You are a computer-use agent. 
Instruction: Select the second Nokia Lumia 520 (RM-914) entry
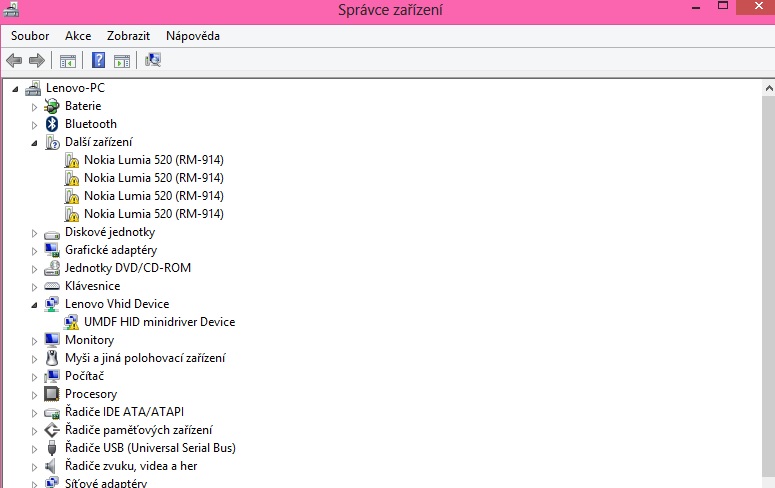[154, 178]
